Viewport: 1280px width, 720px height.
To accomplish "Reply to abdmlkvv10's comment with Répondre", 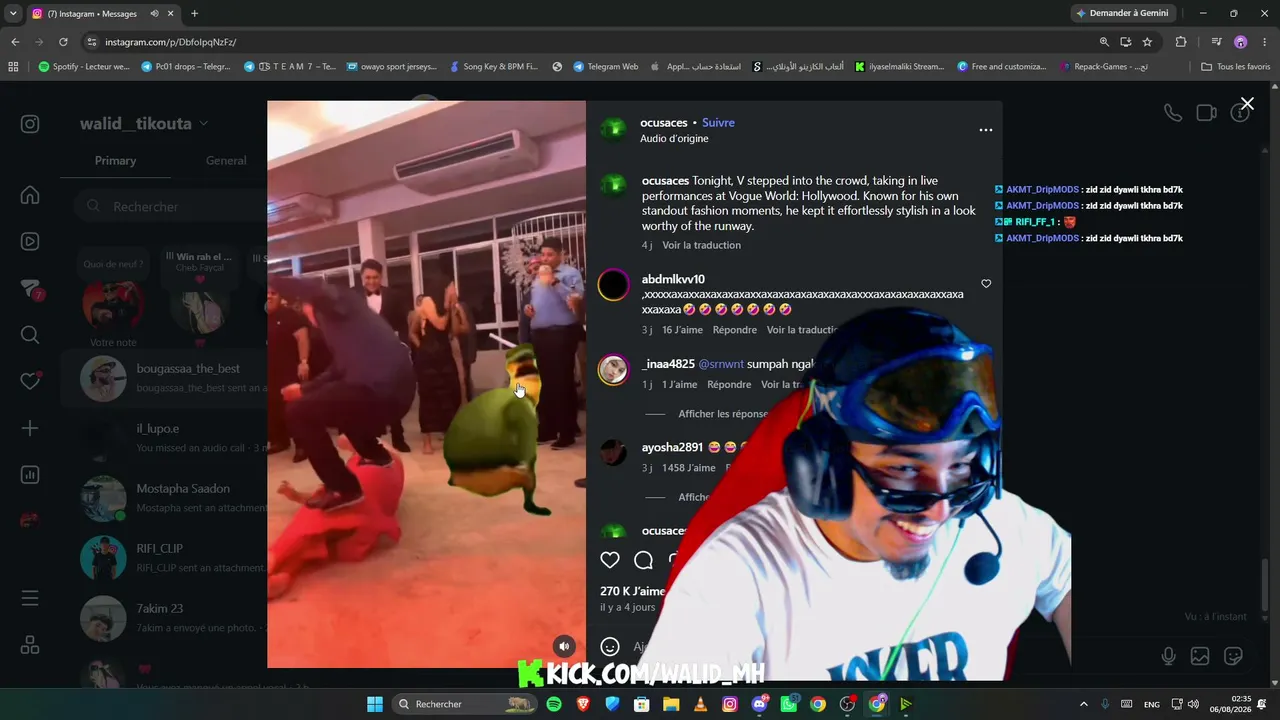I will (x=735, y=330).
